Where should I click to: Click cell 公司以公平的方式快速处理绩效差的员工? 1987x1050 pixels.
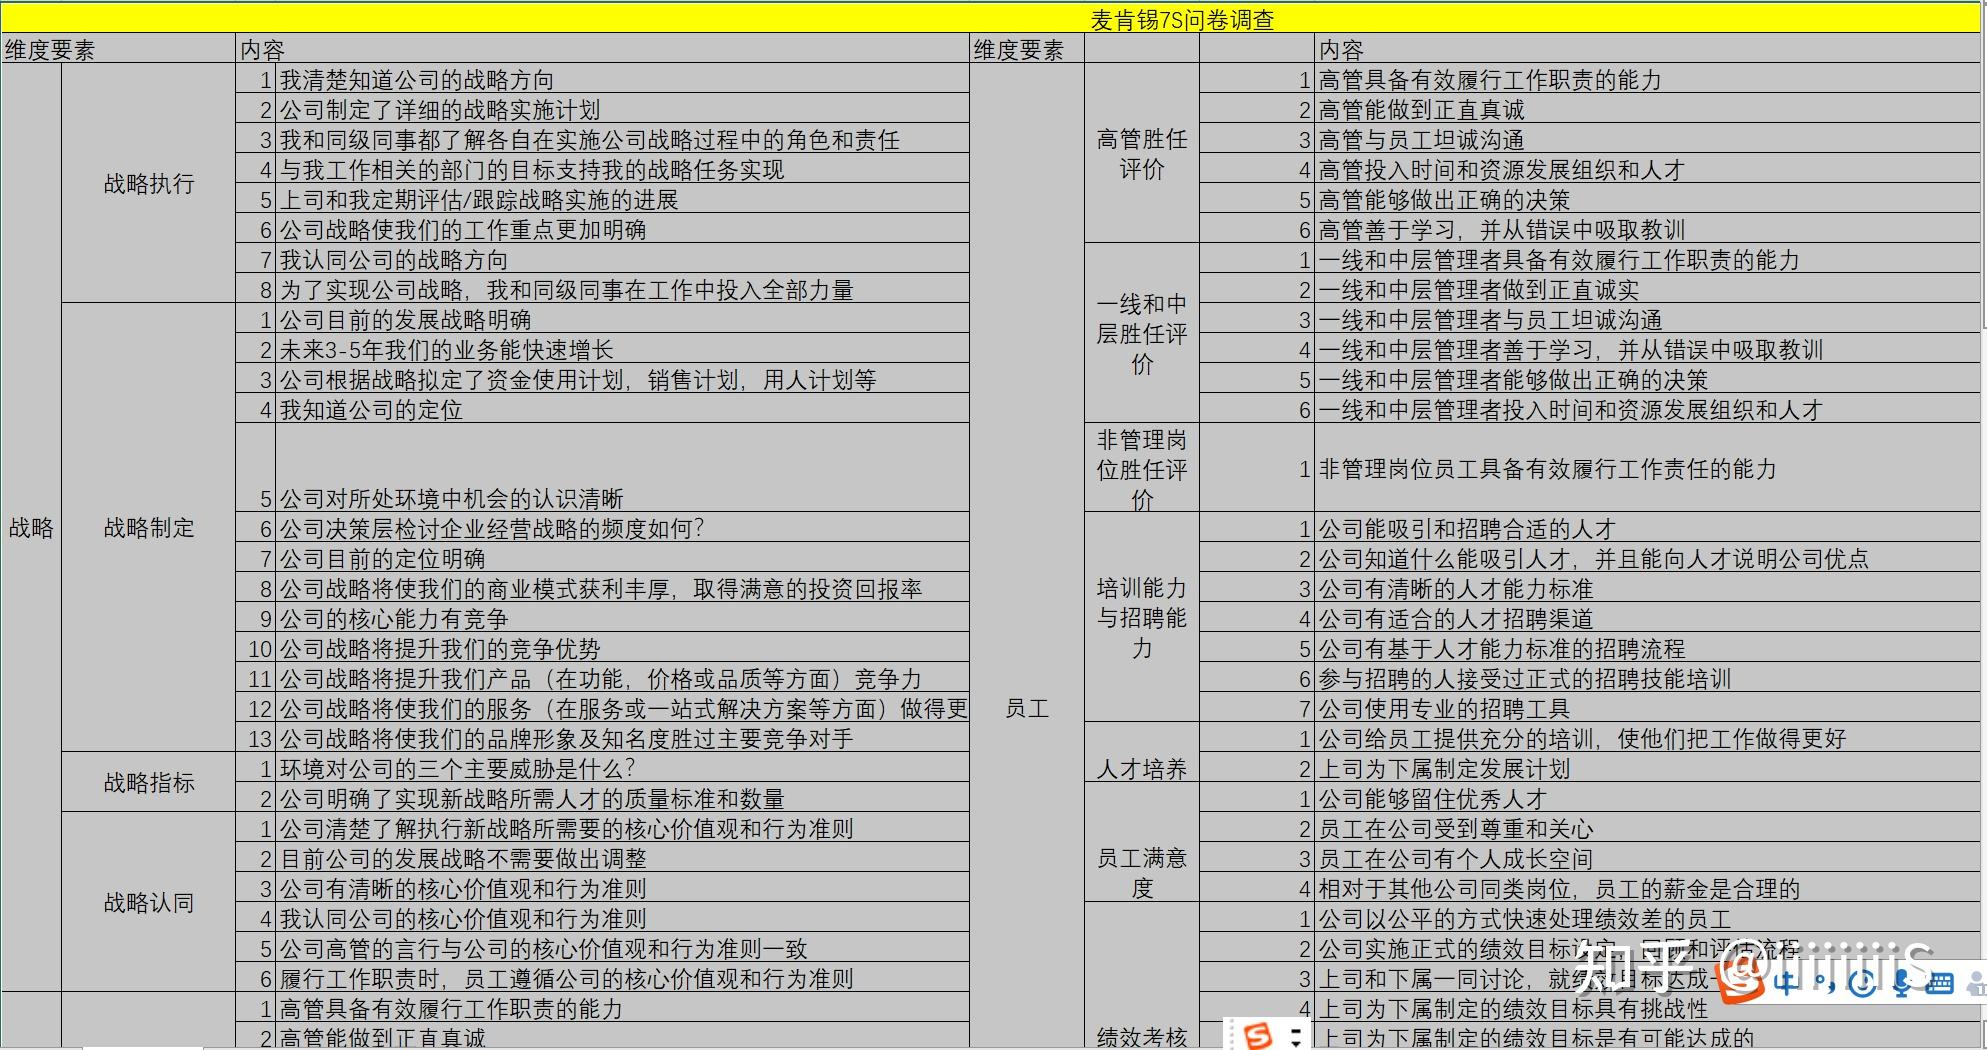tap(1648, 918)
